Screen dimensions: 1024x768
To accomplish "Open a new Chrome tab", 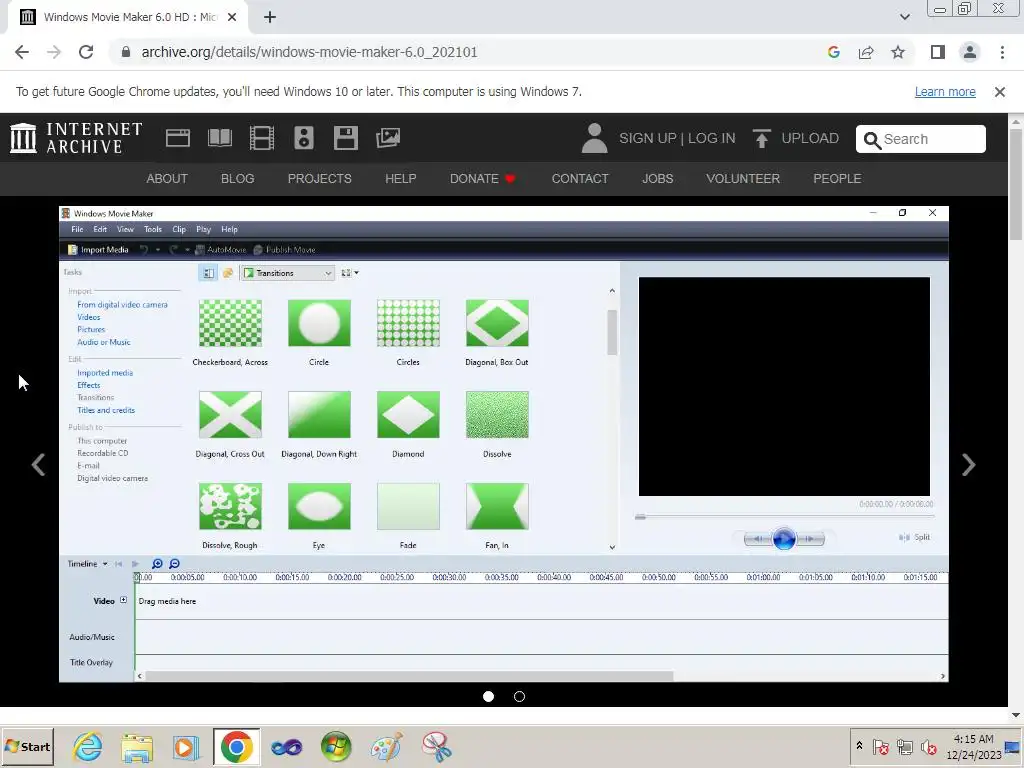I will [270, 17].
